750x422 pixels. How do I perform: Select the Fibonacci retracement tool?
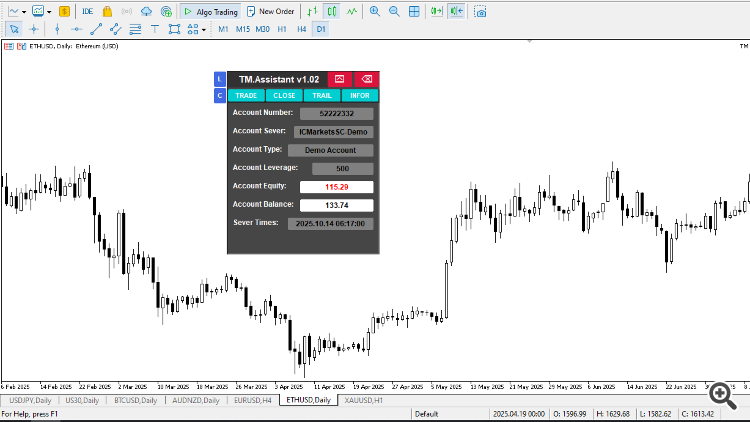pyautogui.click(x=135, y=29)
